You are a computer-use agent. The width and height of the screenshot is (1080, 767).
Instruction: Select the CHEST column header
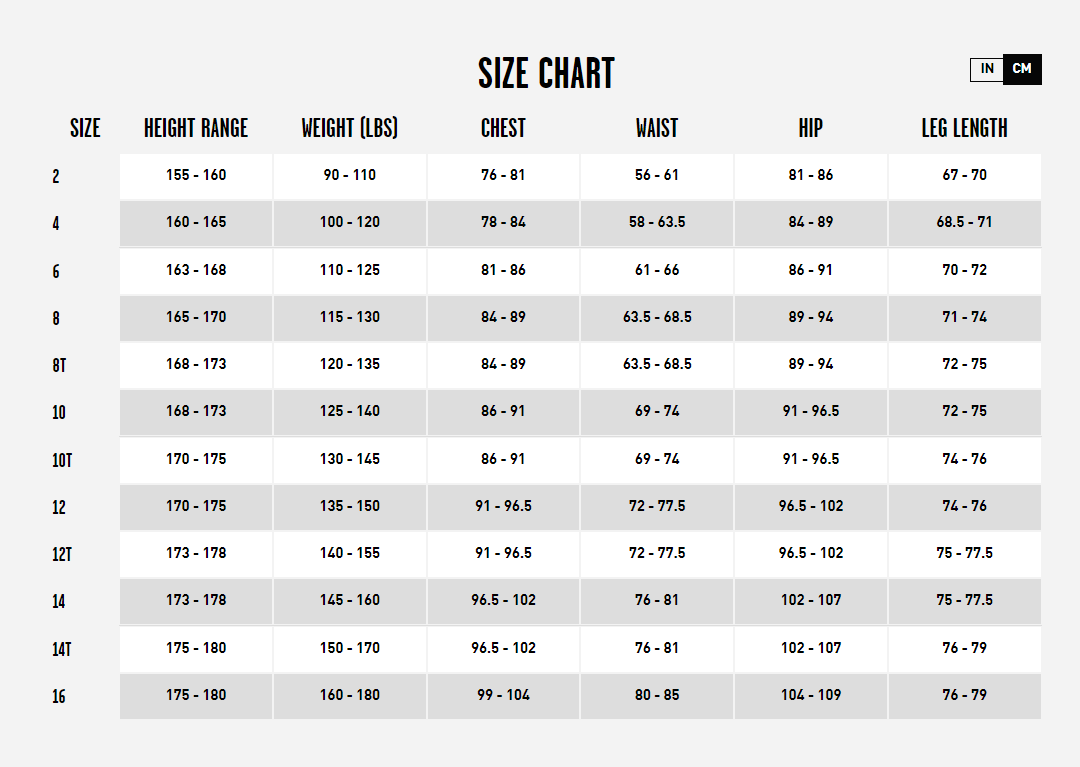pyautogui.click(x=503, y=128)
